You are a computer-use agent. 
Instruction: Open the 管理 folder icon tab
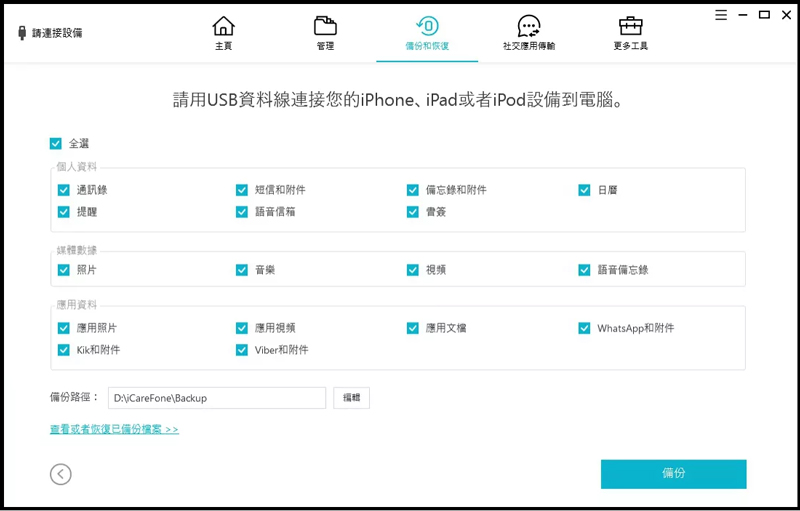(325, 33)
